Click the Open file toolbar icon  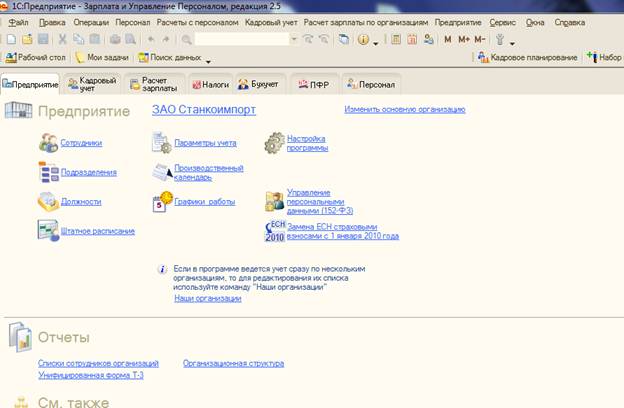tap(27, 39)
